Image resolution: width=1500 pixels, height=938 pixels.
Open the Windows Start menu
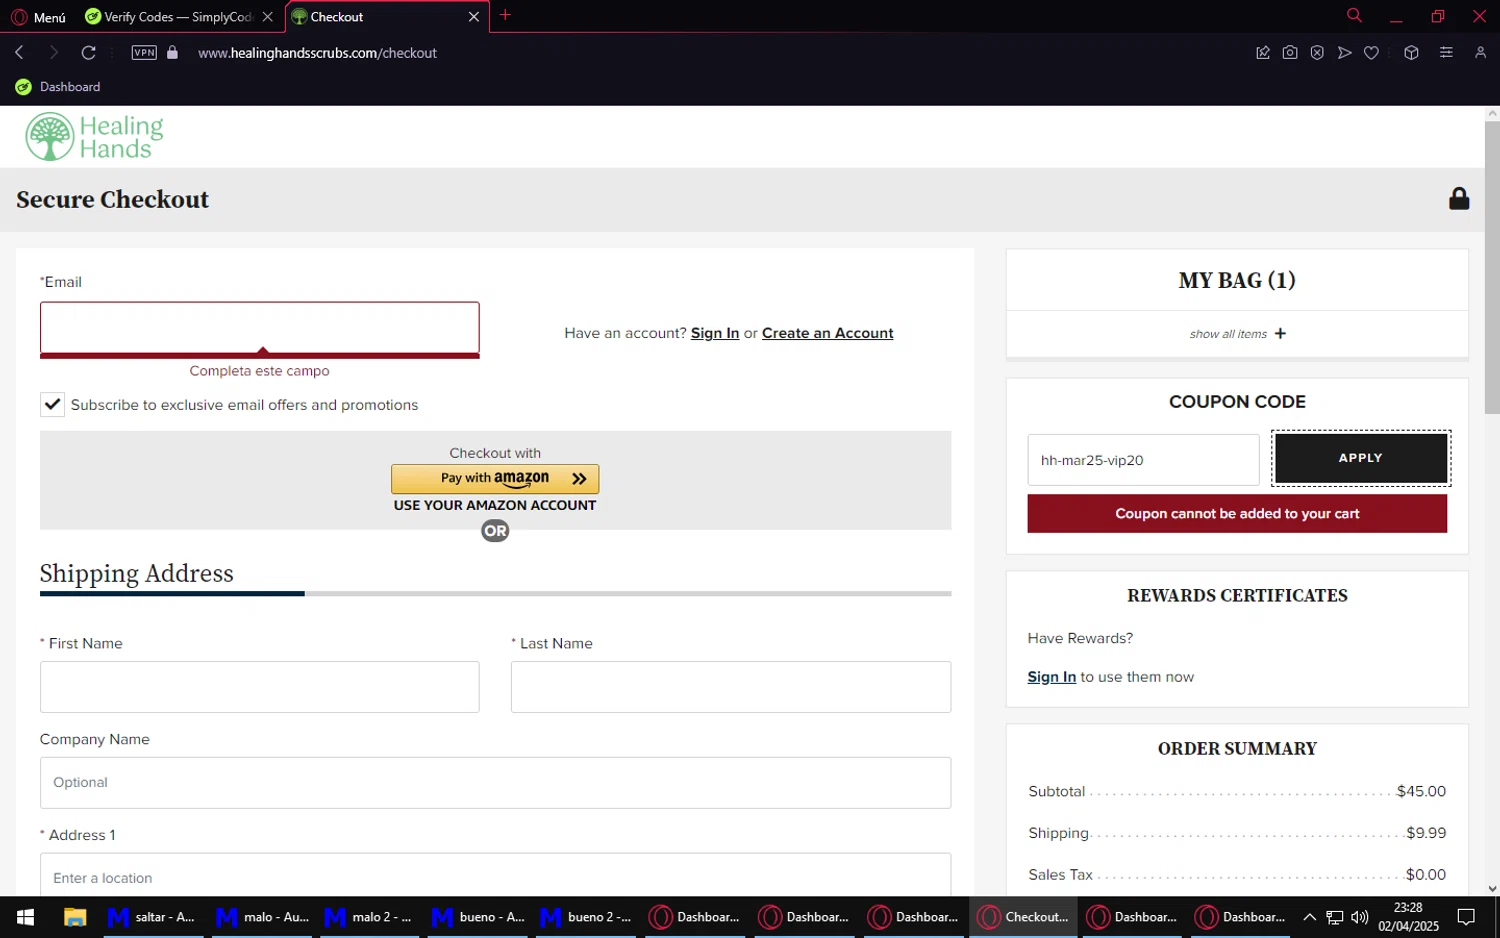[x=25, y=917]
